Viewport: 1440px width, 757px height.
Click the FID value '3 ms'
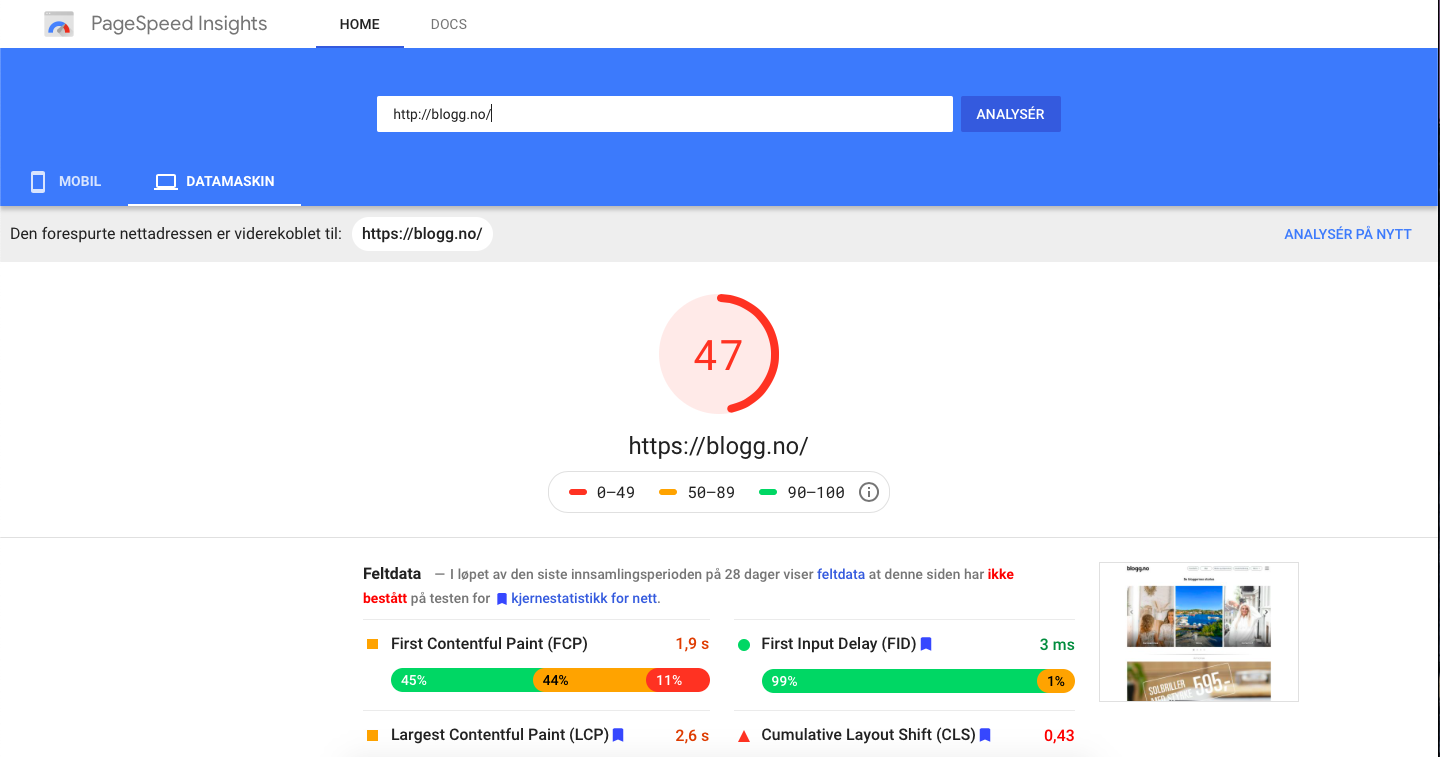click(1056, 645)
